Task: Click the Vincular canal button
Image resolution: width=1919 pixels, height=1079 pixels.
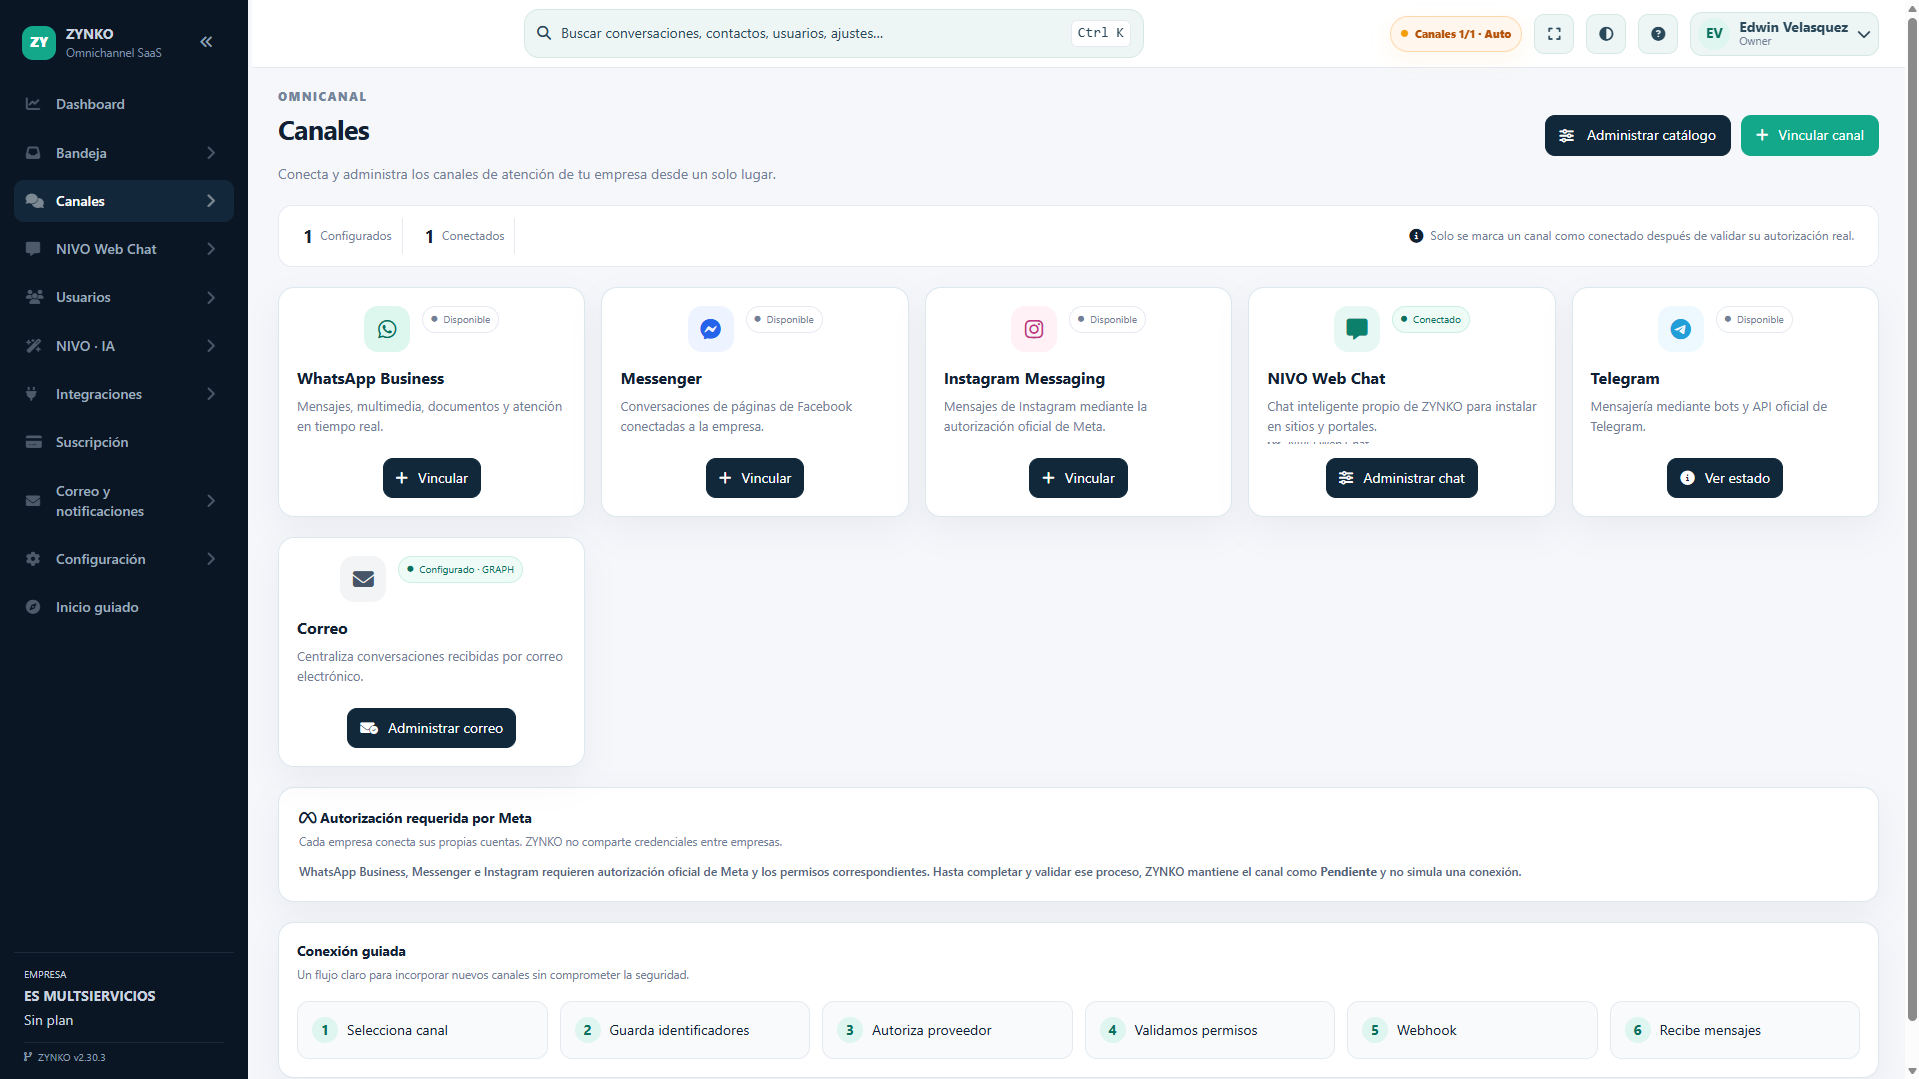Action: [x=1809, y=136]
